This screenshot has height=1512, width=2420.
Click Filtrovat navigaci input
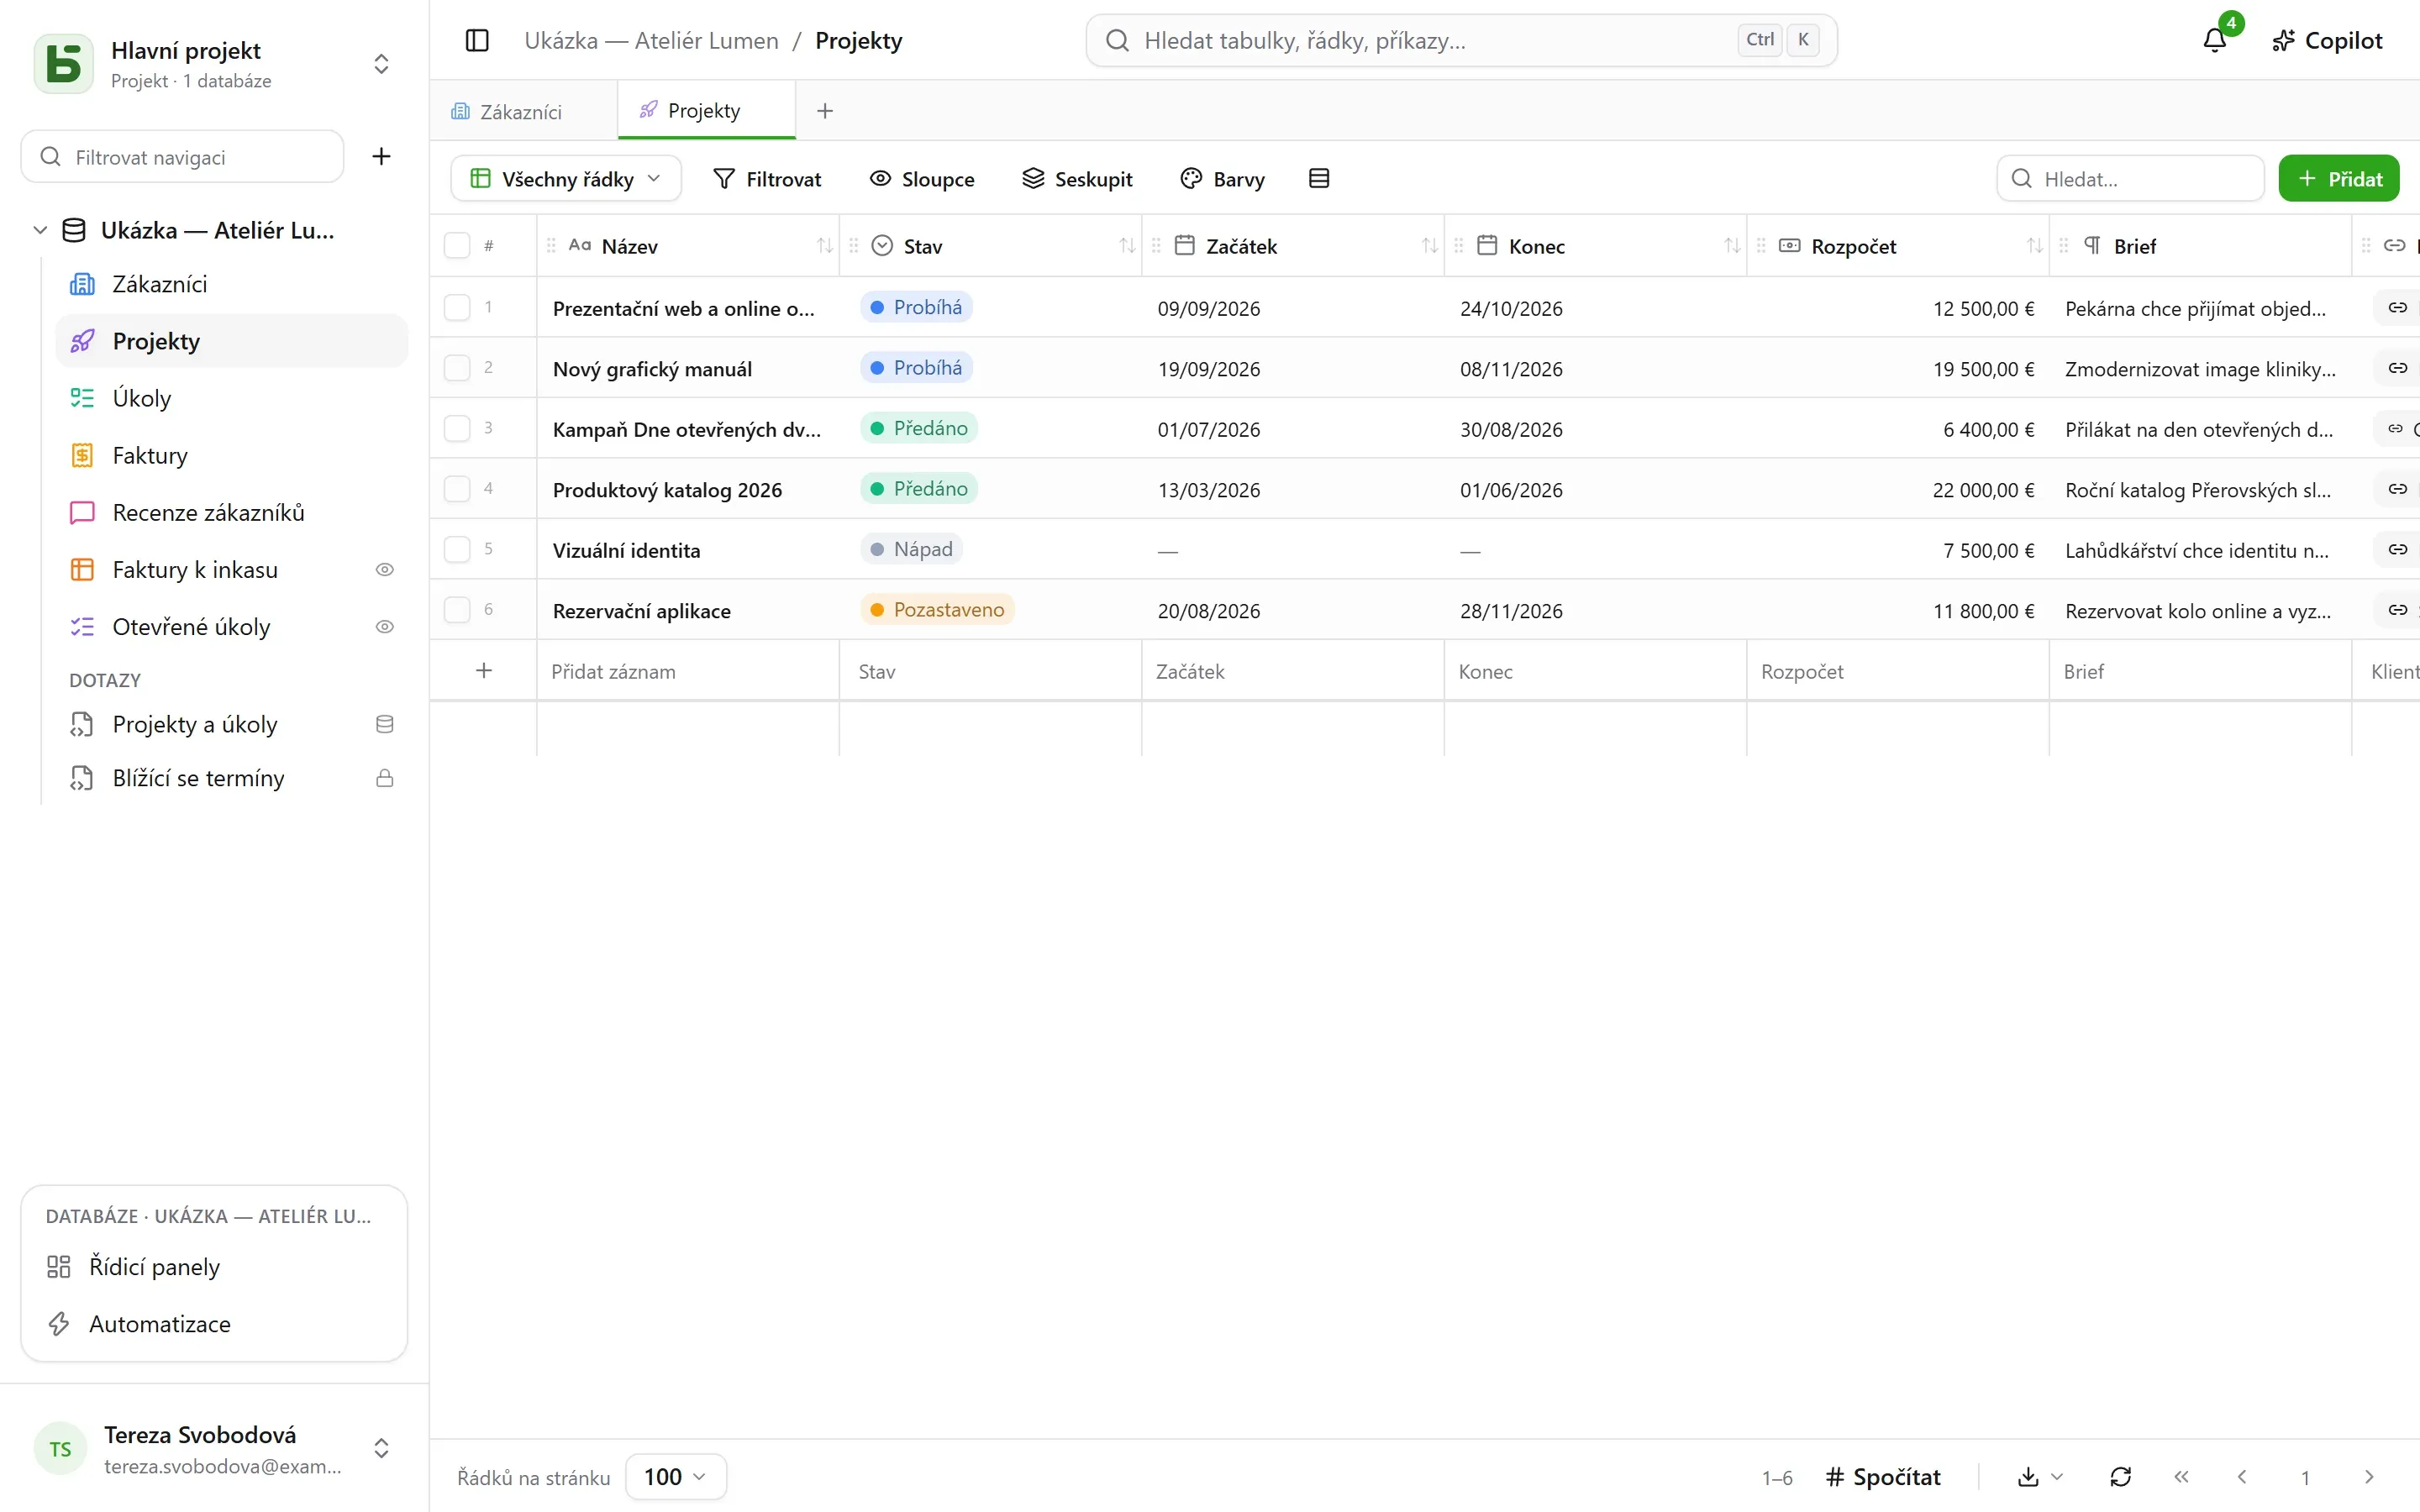tap(182, 156)
